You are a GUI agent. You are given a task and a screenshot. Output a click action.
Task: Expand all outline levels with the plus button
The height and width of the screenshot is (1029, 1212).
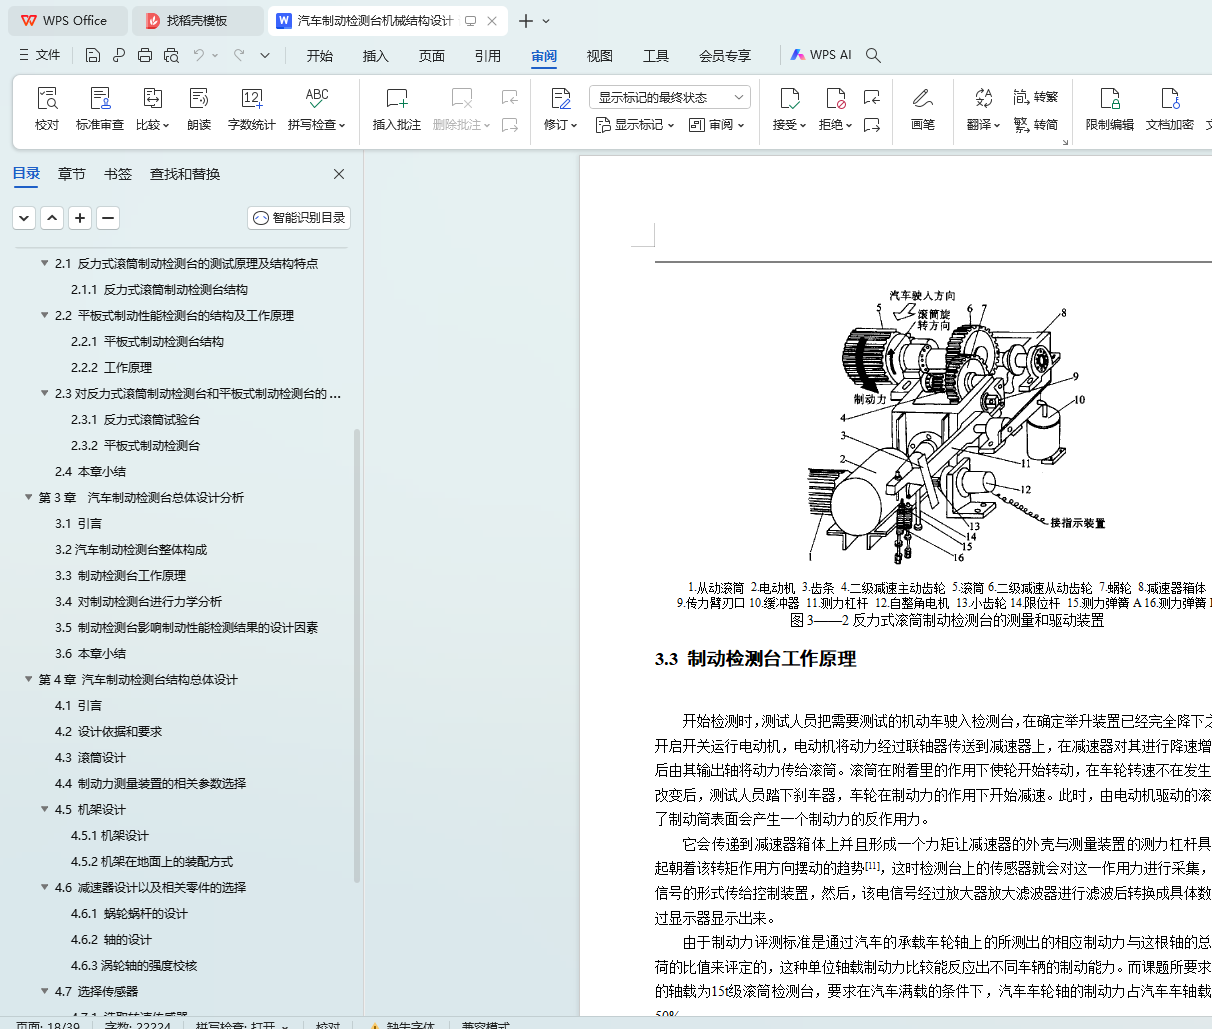click(x=80, y=218)
